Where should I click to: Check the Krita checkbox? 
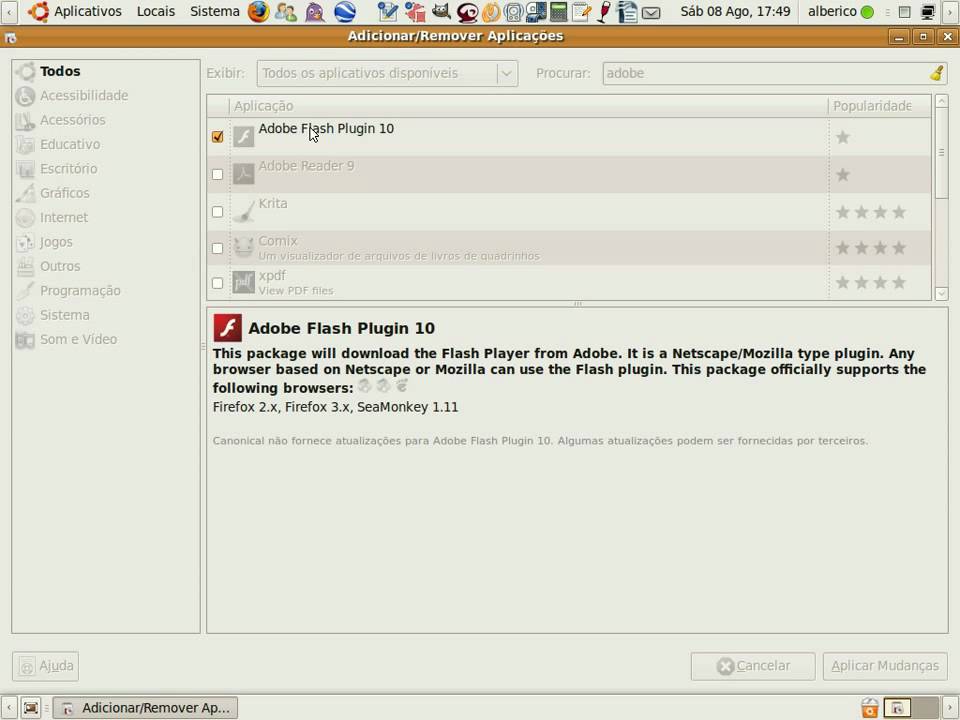[217, 212]
